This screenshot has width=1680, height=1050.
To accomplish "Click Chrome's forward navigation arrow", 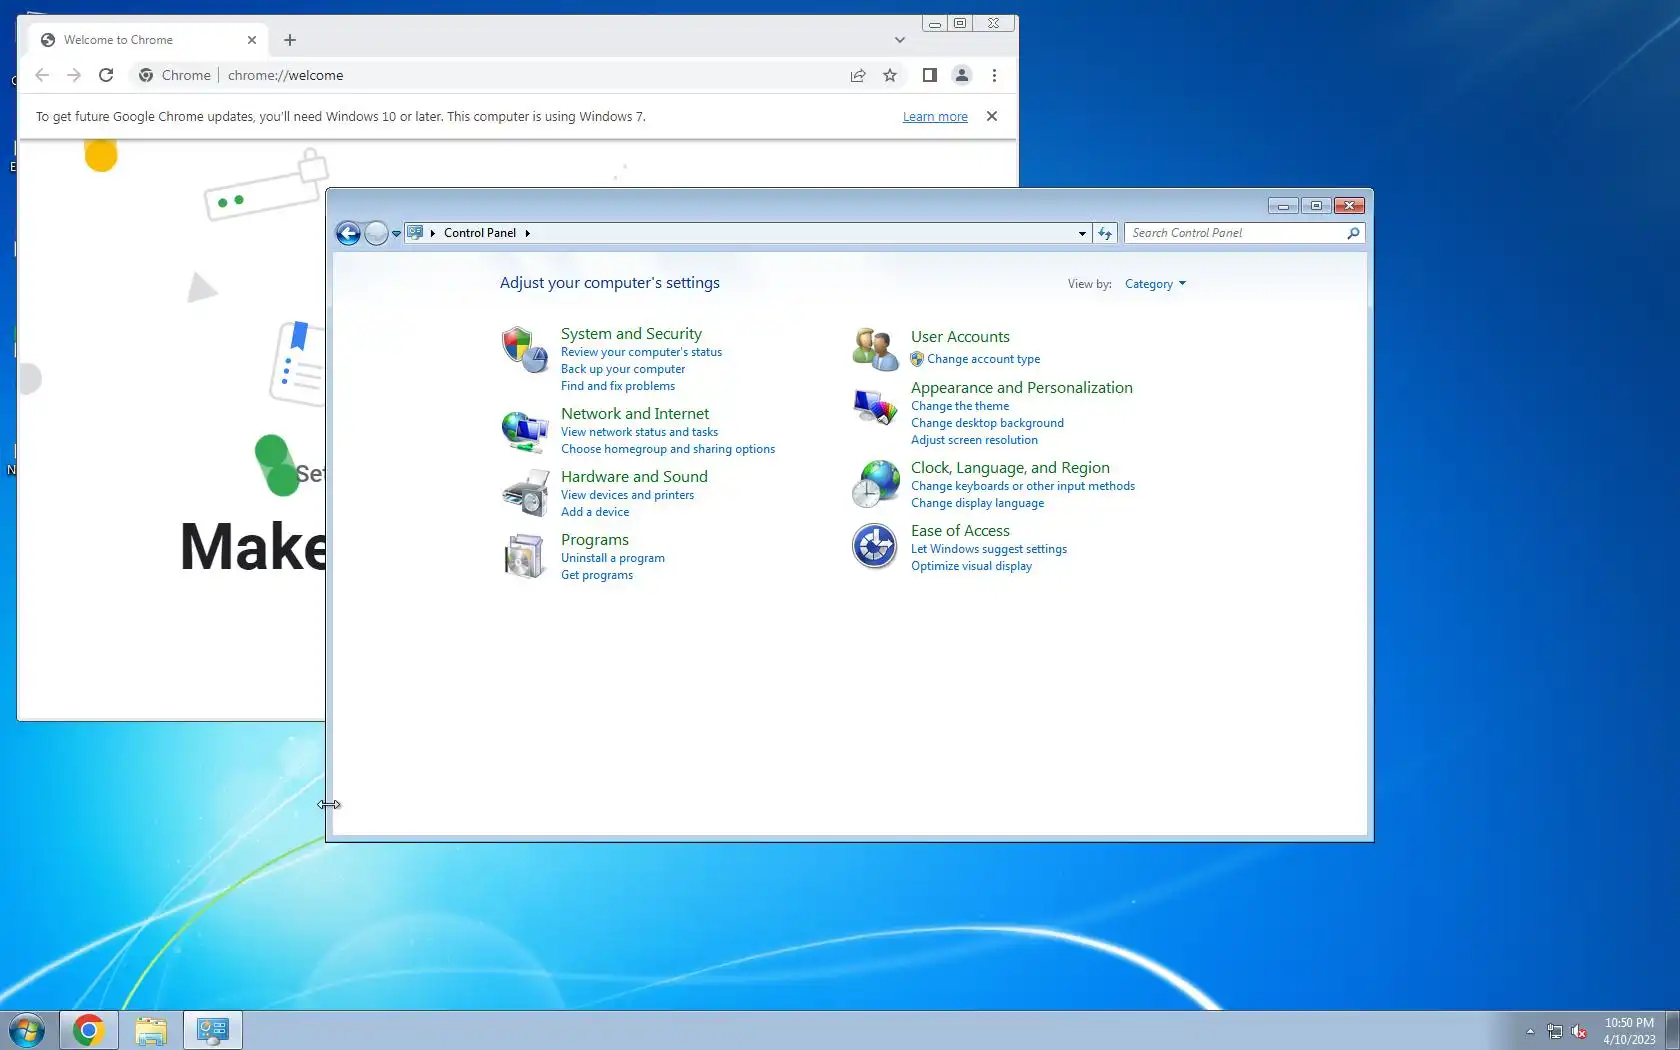I will coord(74,75).
